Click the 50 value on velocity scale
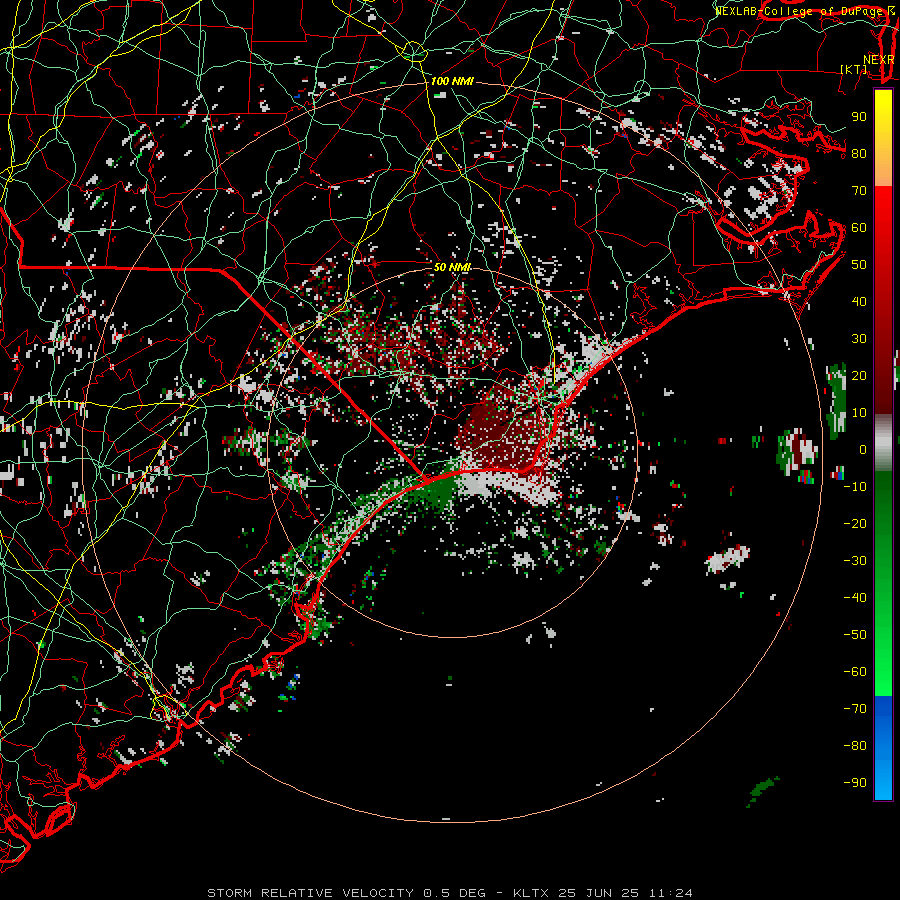 tap(859, 265)
